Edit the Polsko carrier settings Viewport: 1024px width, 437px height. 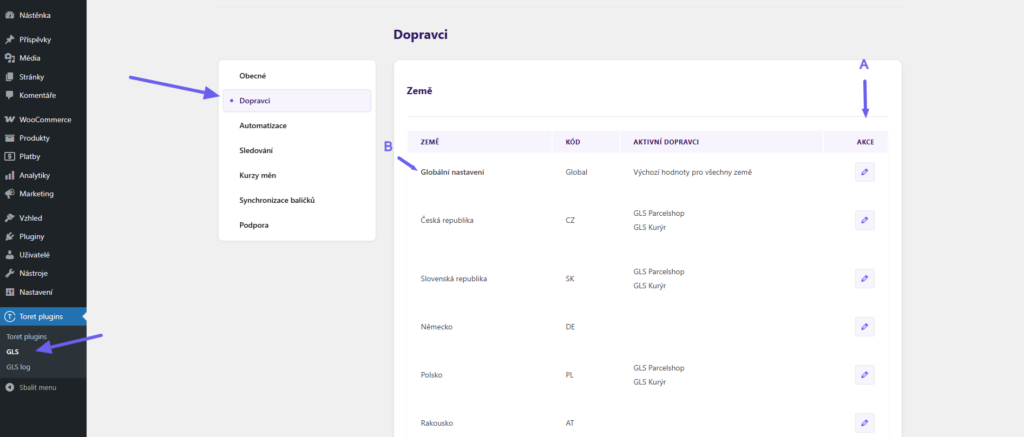pyautogui.click(x=864, y=374)
